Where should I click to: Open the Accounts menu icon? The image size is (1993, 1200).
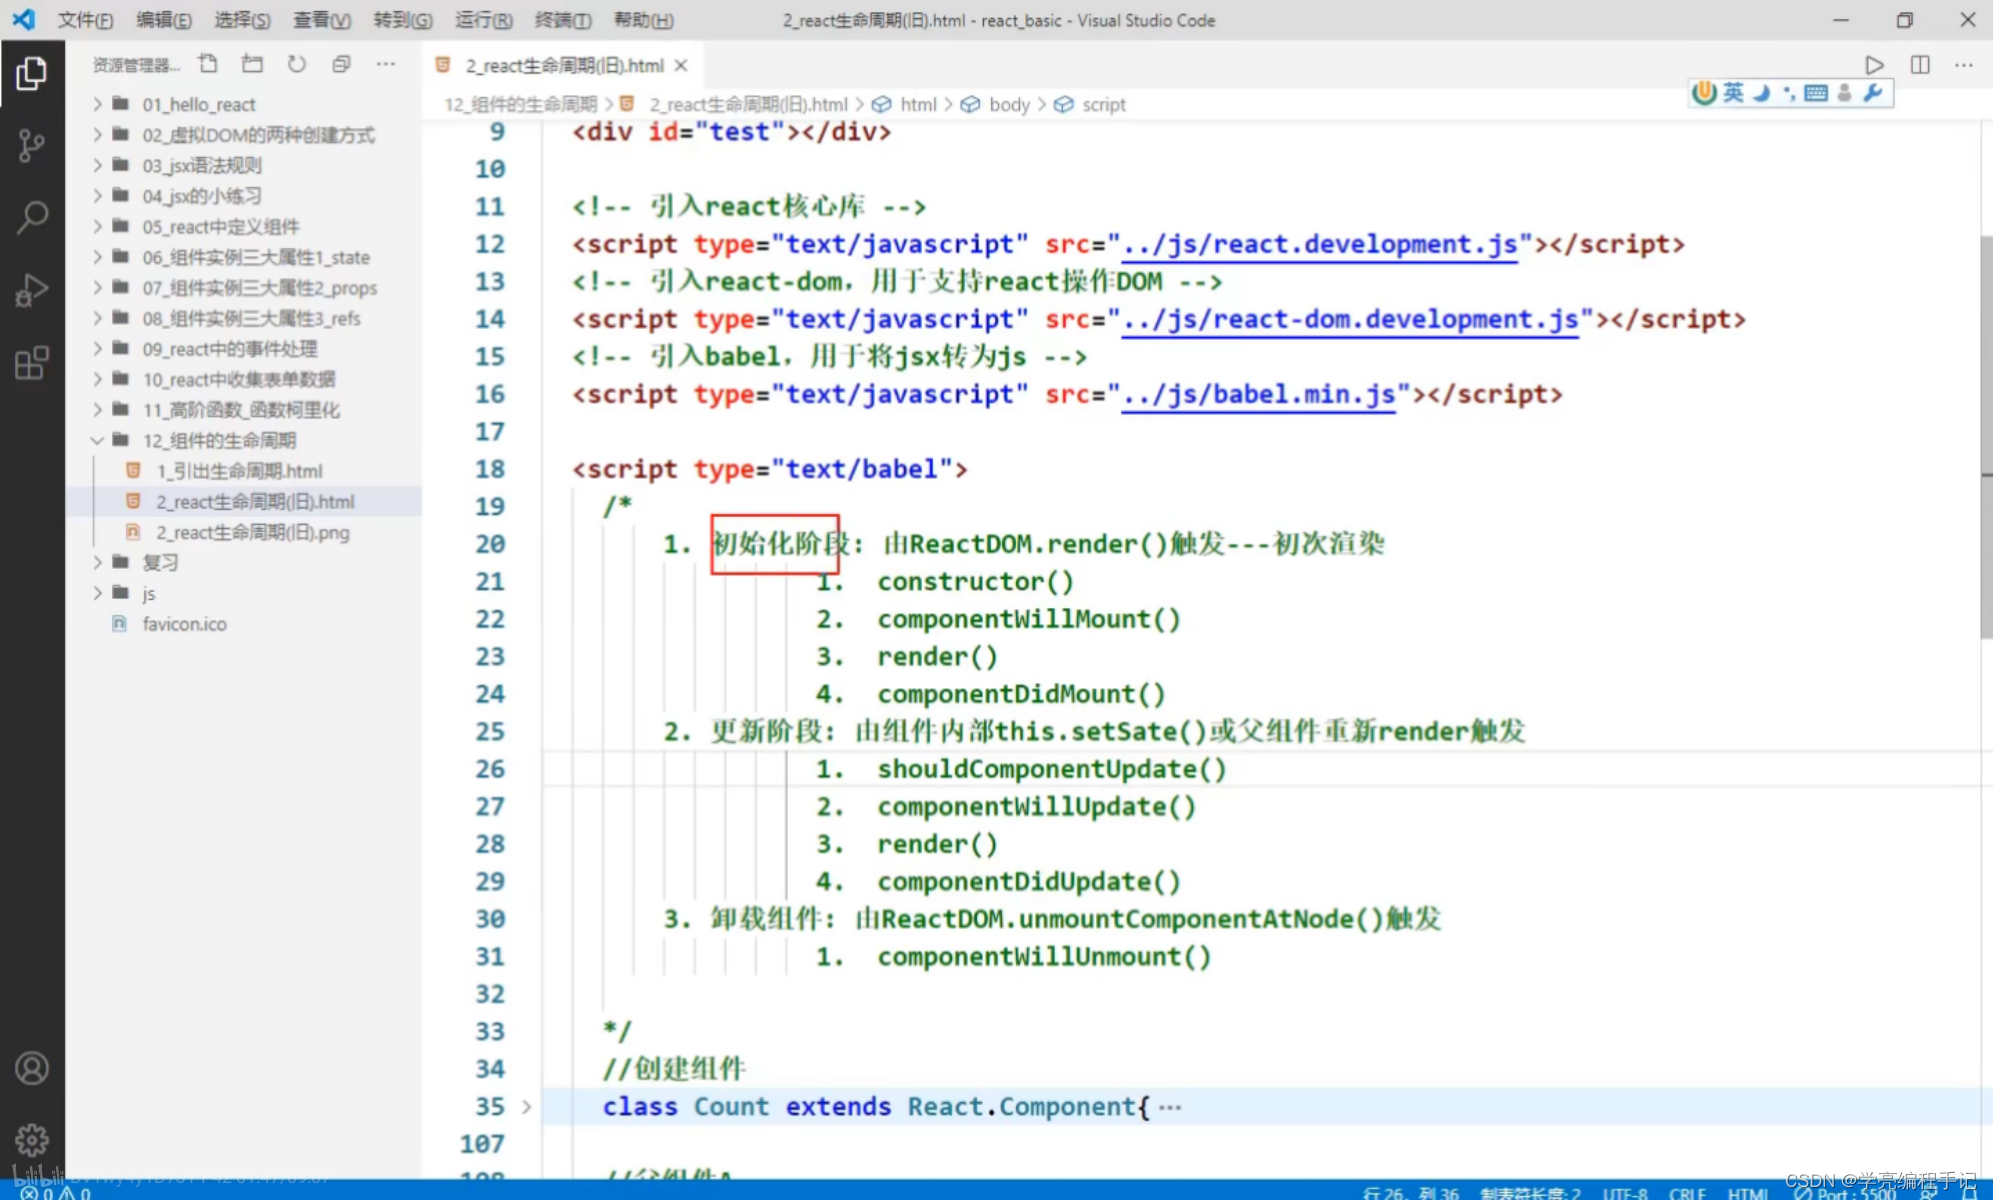click(x=31, y=1068)
